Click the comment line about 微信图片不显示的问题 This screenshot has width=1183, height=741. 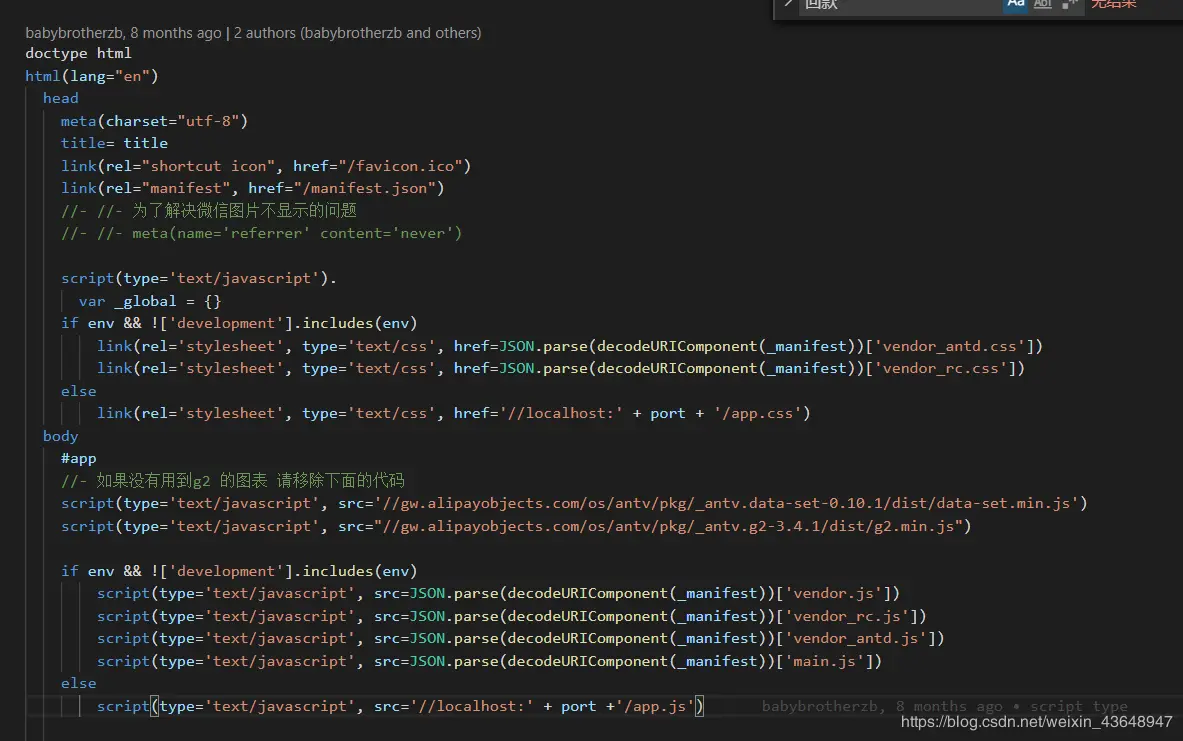(x=209, y=211)
